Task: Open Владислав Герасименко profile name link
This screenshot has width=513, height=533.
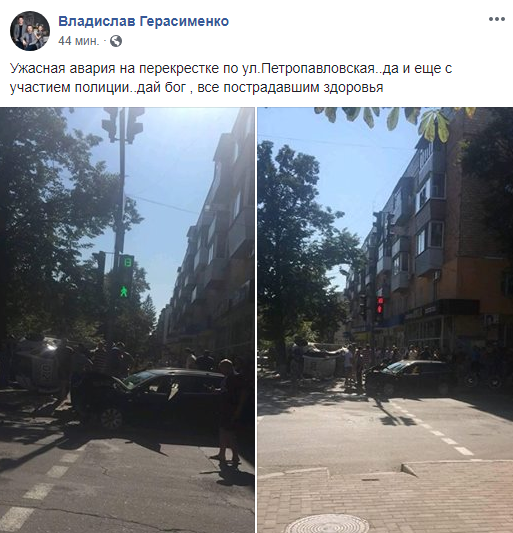Action: (x=143, y=21)
